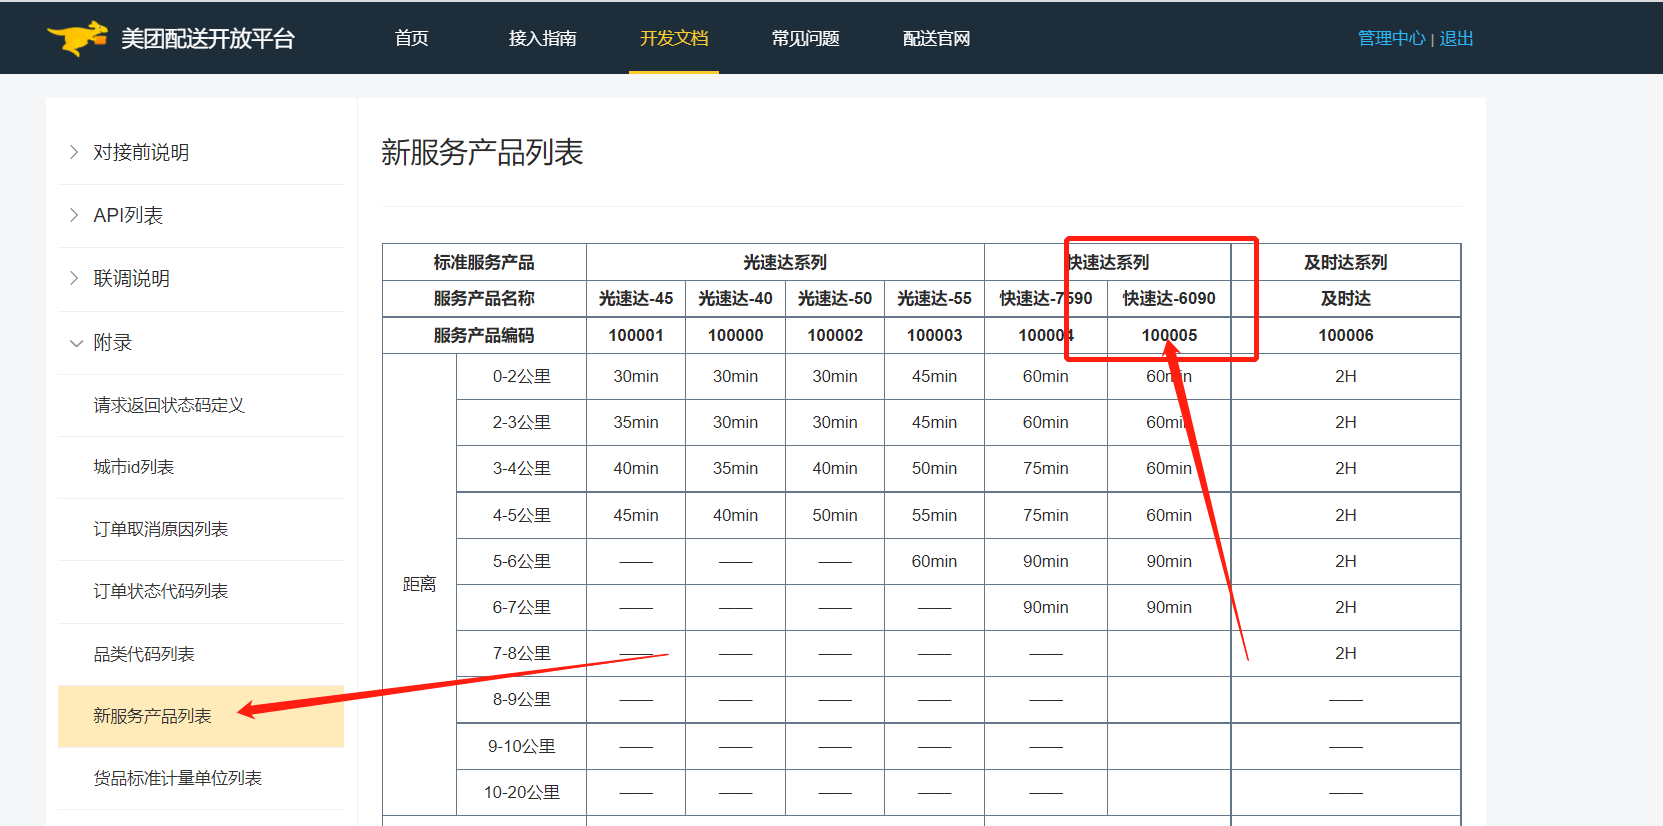The image size is (1663, 826).
Task: Open 品类代码列表 in the sidebar
Action: [x=144, y=654]
